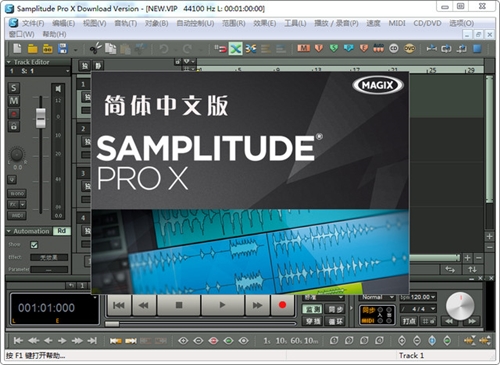
Task: Click the Save project floppy disk icon
Action: 63,49
